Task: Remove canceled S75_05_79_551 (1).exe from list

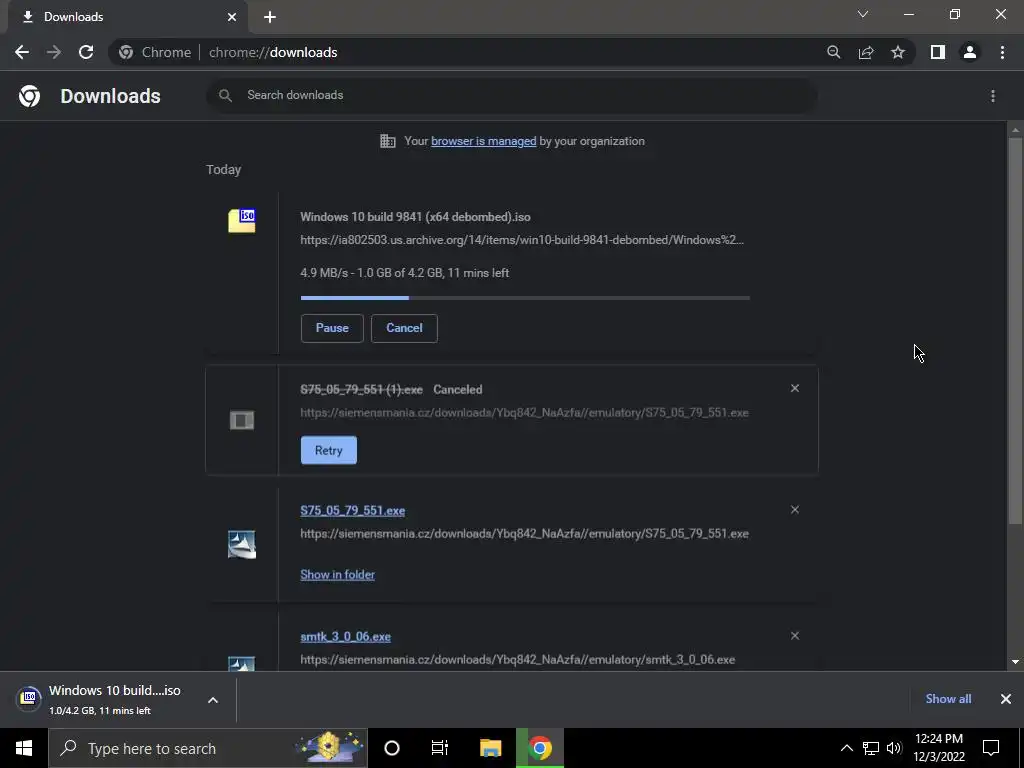Action: (795, 388)
